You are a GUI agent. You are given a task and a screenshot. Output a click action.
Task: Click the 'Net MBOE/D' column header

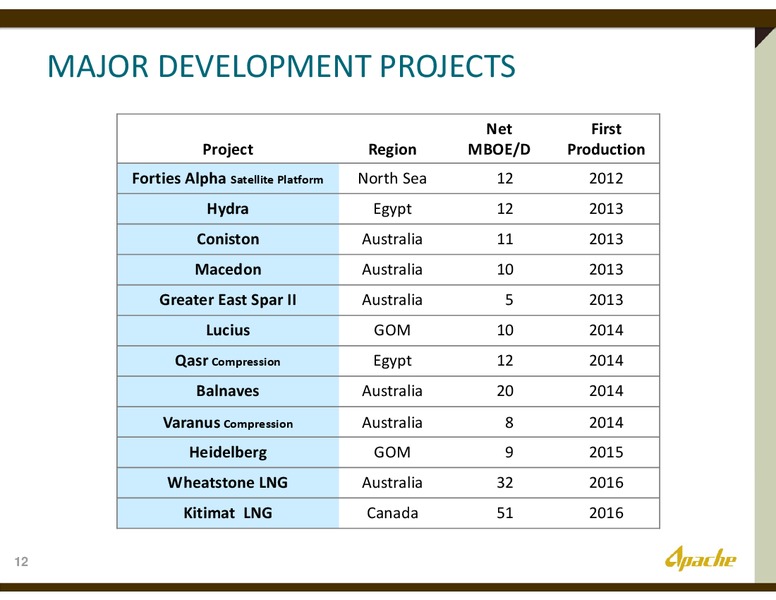pos(499,139)
